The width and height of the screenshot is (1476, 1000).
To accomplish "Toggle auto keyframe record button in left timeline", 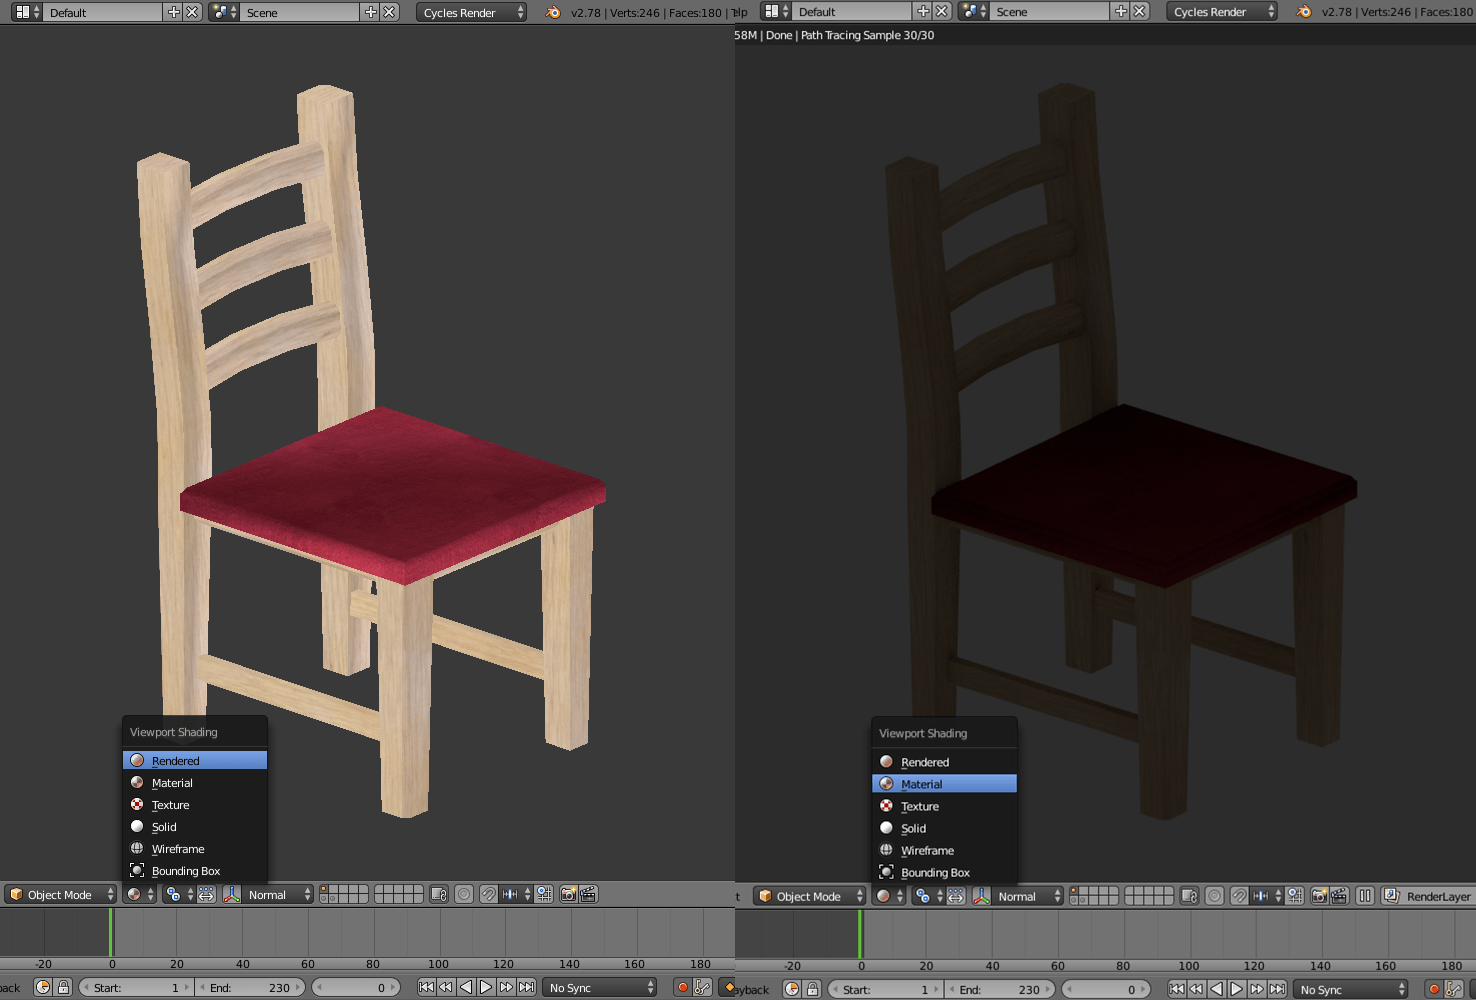I will (682, 988).
